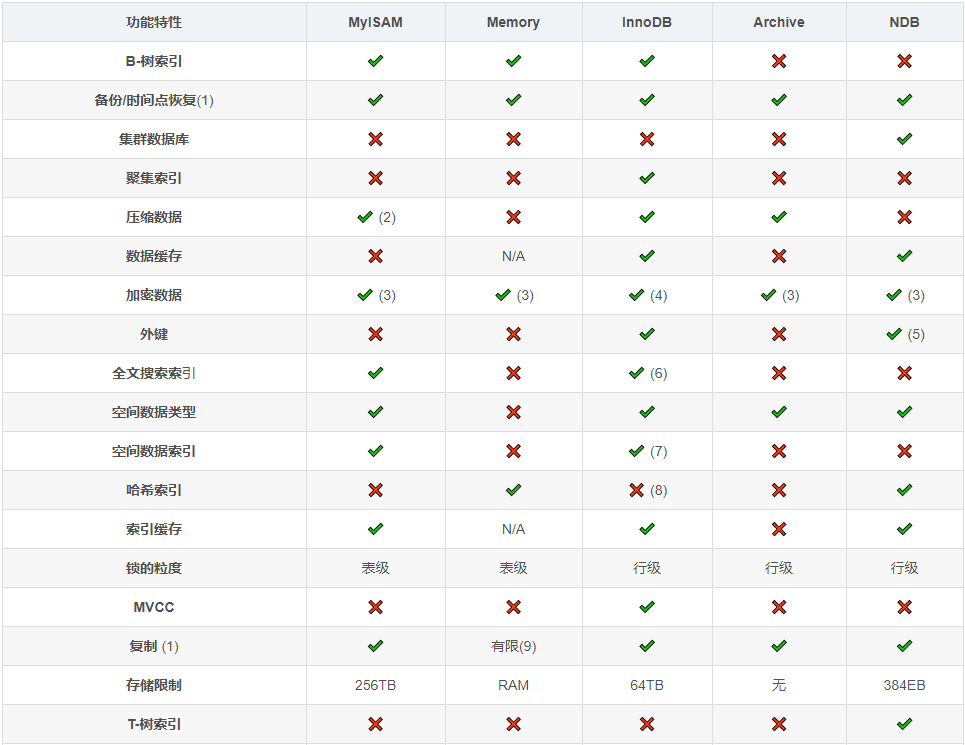Screen dimensions: 965x745
Task: Click the 聚集索引 check mark under InnoDB
Action: click(647, 178)
